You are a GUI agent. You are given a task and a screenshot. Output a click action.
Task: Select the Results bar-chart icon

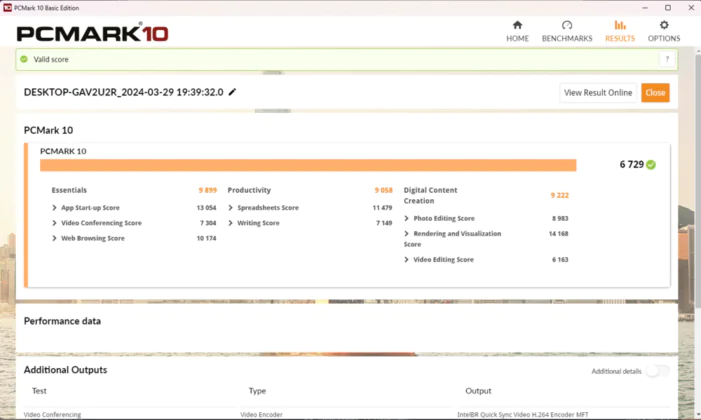620,25
